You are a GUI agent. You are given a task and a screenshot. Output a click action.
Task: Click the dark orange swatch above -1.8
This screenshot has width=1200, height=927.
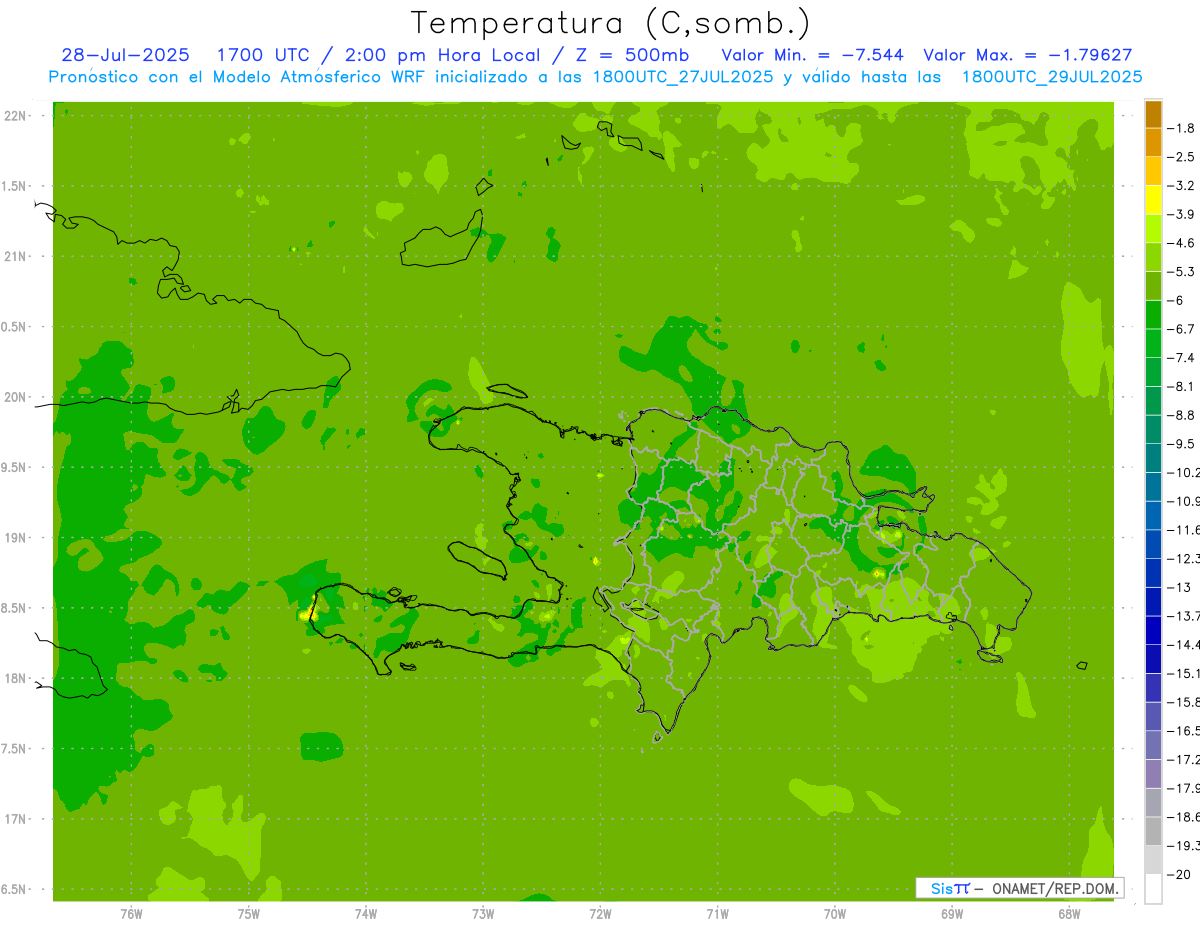point(1153,114)
